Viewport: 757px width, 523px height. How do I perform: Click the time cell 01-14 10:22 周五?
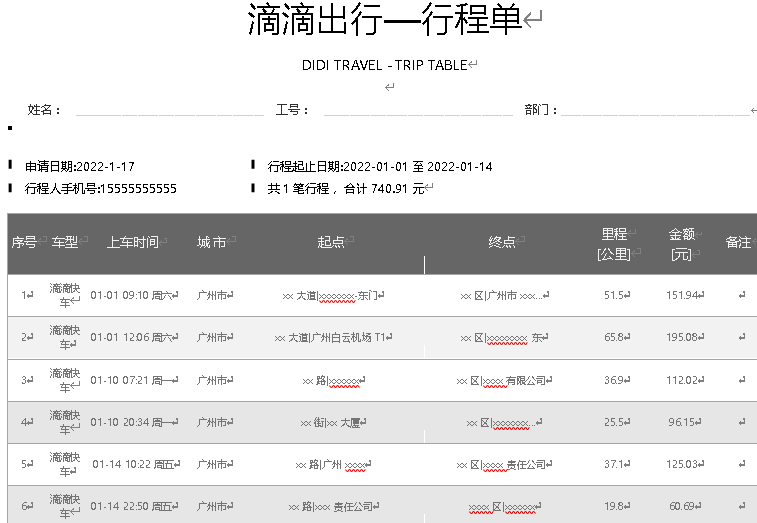coord(133,464)
